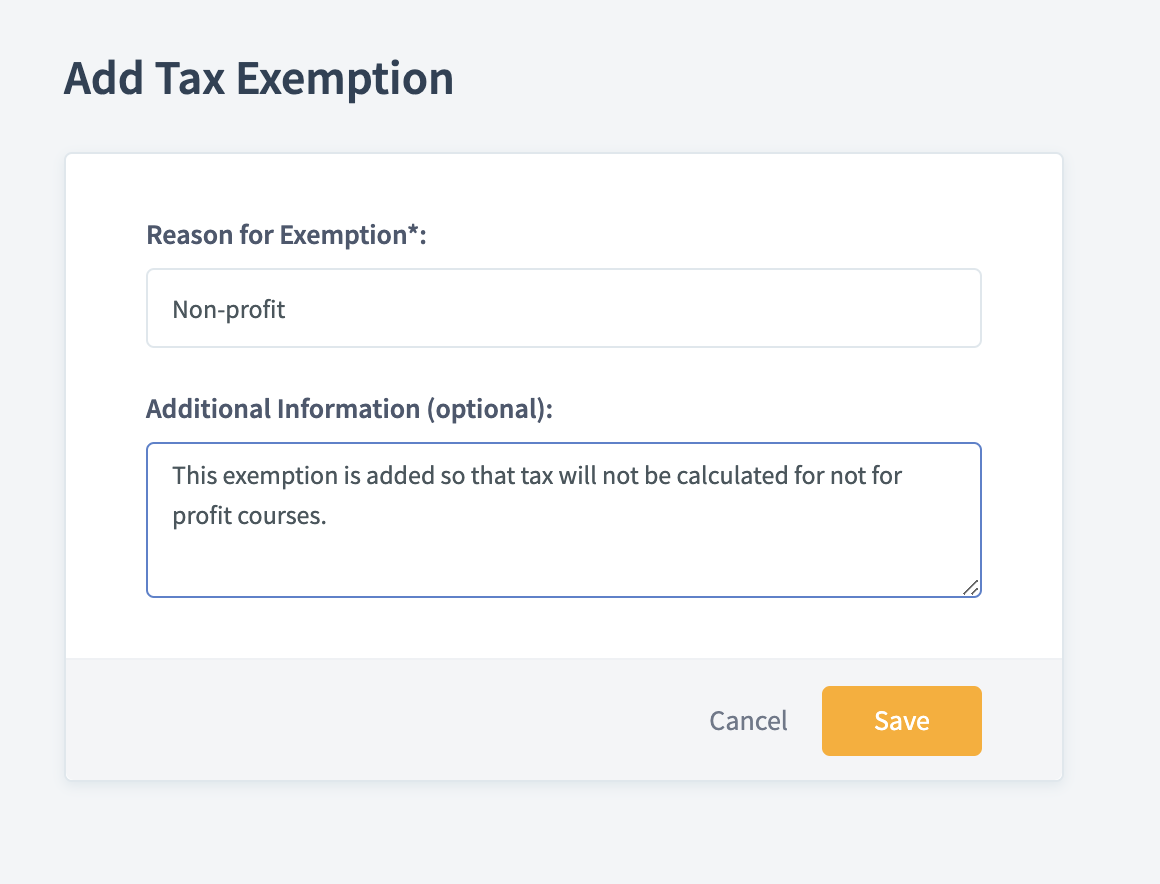The width and height of the screenshot is (1160, 884).
Task: Click "(optional)" in the Additional Information label
Action: click(x=487, y=408)
